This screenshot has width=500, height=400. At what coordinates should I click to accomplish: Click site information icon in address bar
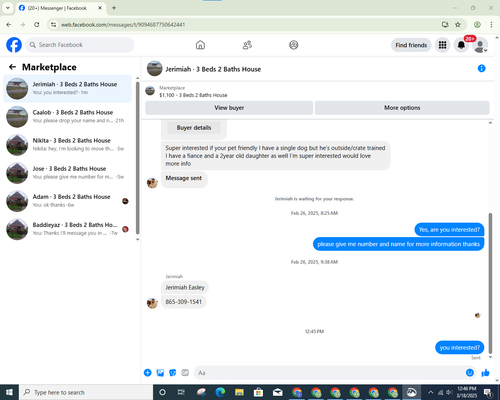click(53, 25)
